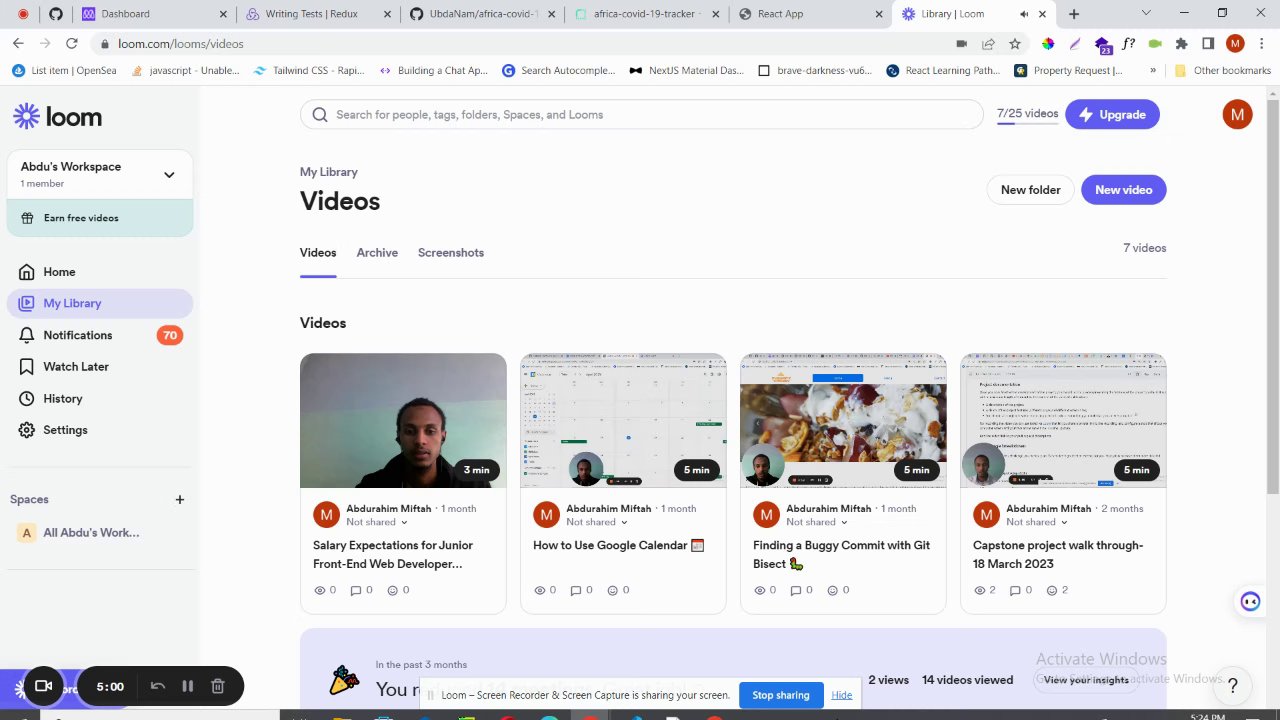Open the Loom account avatar menu

pos(1237,114)
